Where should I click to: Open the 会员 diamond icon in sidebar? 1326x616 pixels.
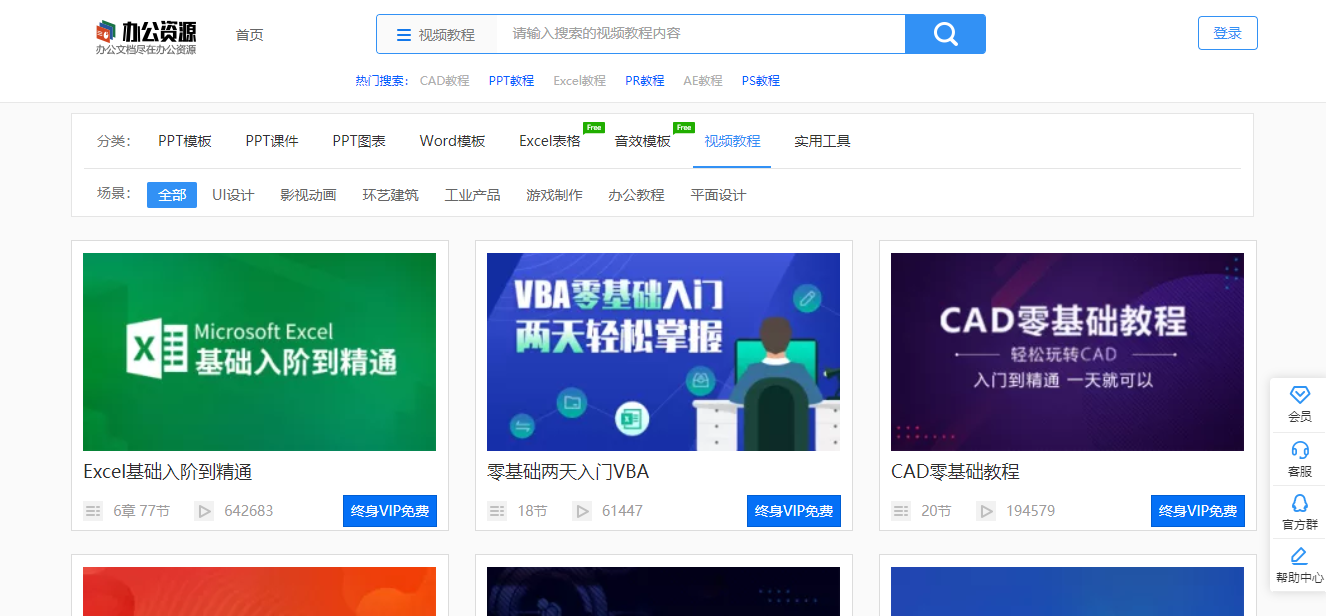coord(1299,396)
